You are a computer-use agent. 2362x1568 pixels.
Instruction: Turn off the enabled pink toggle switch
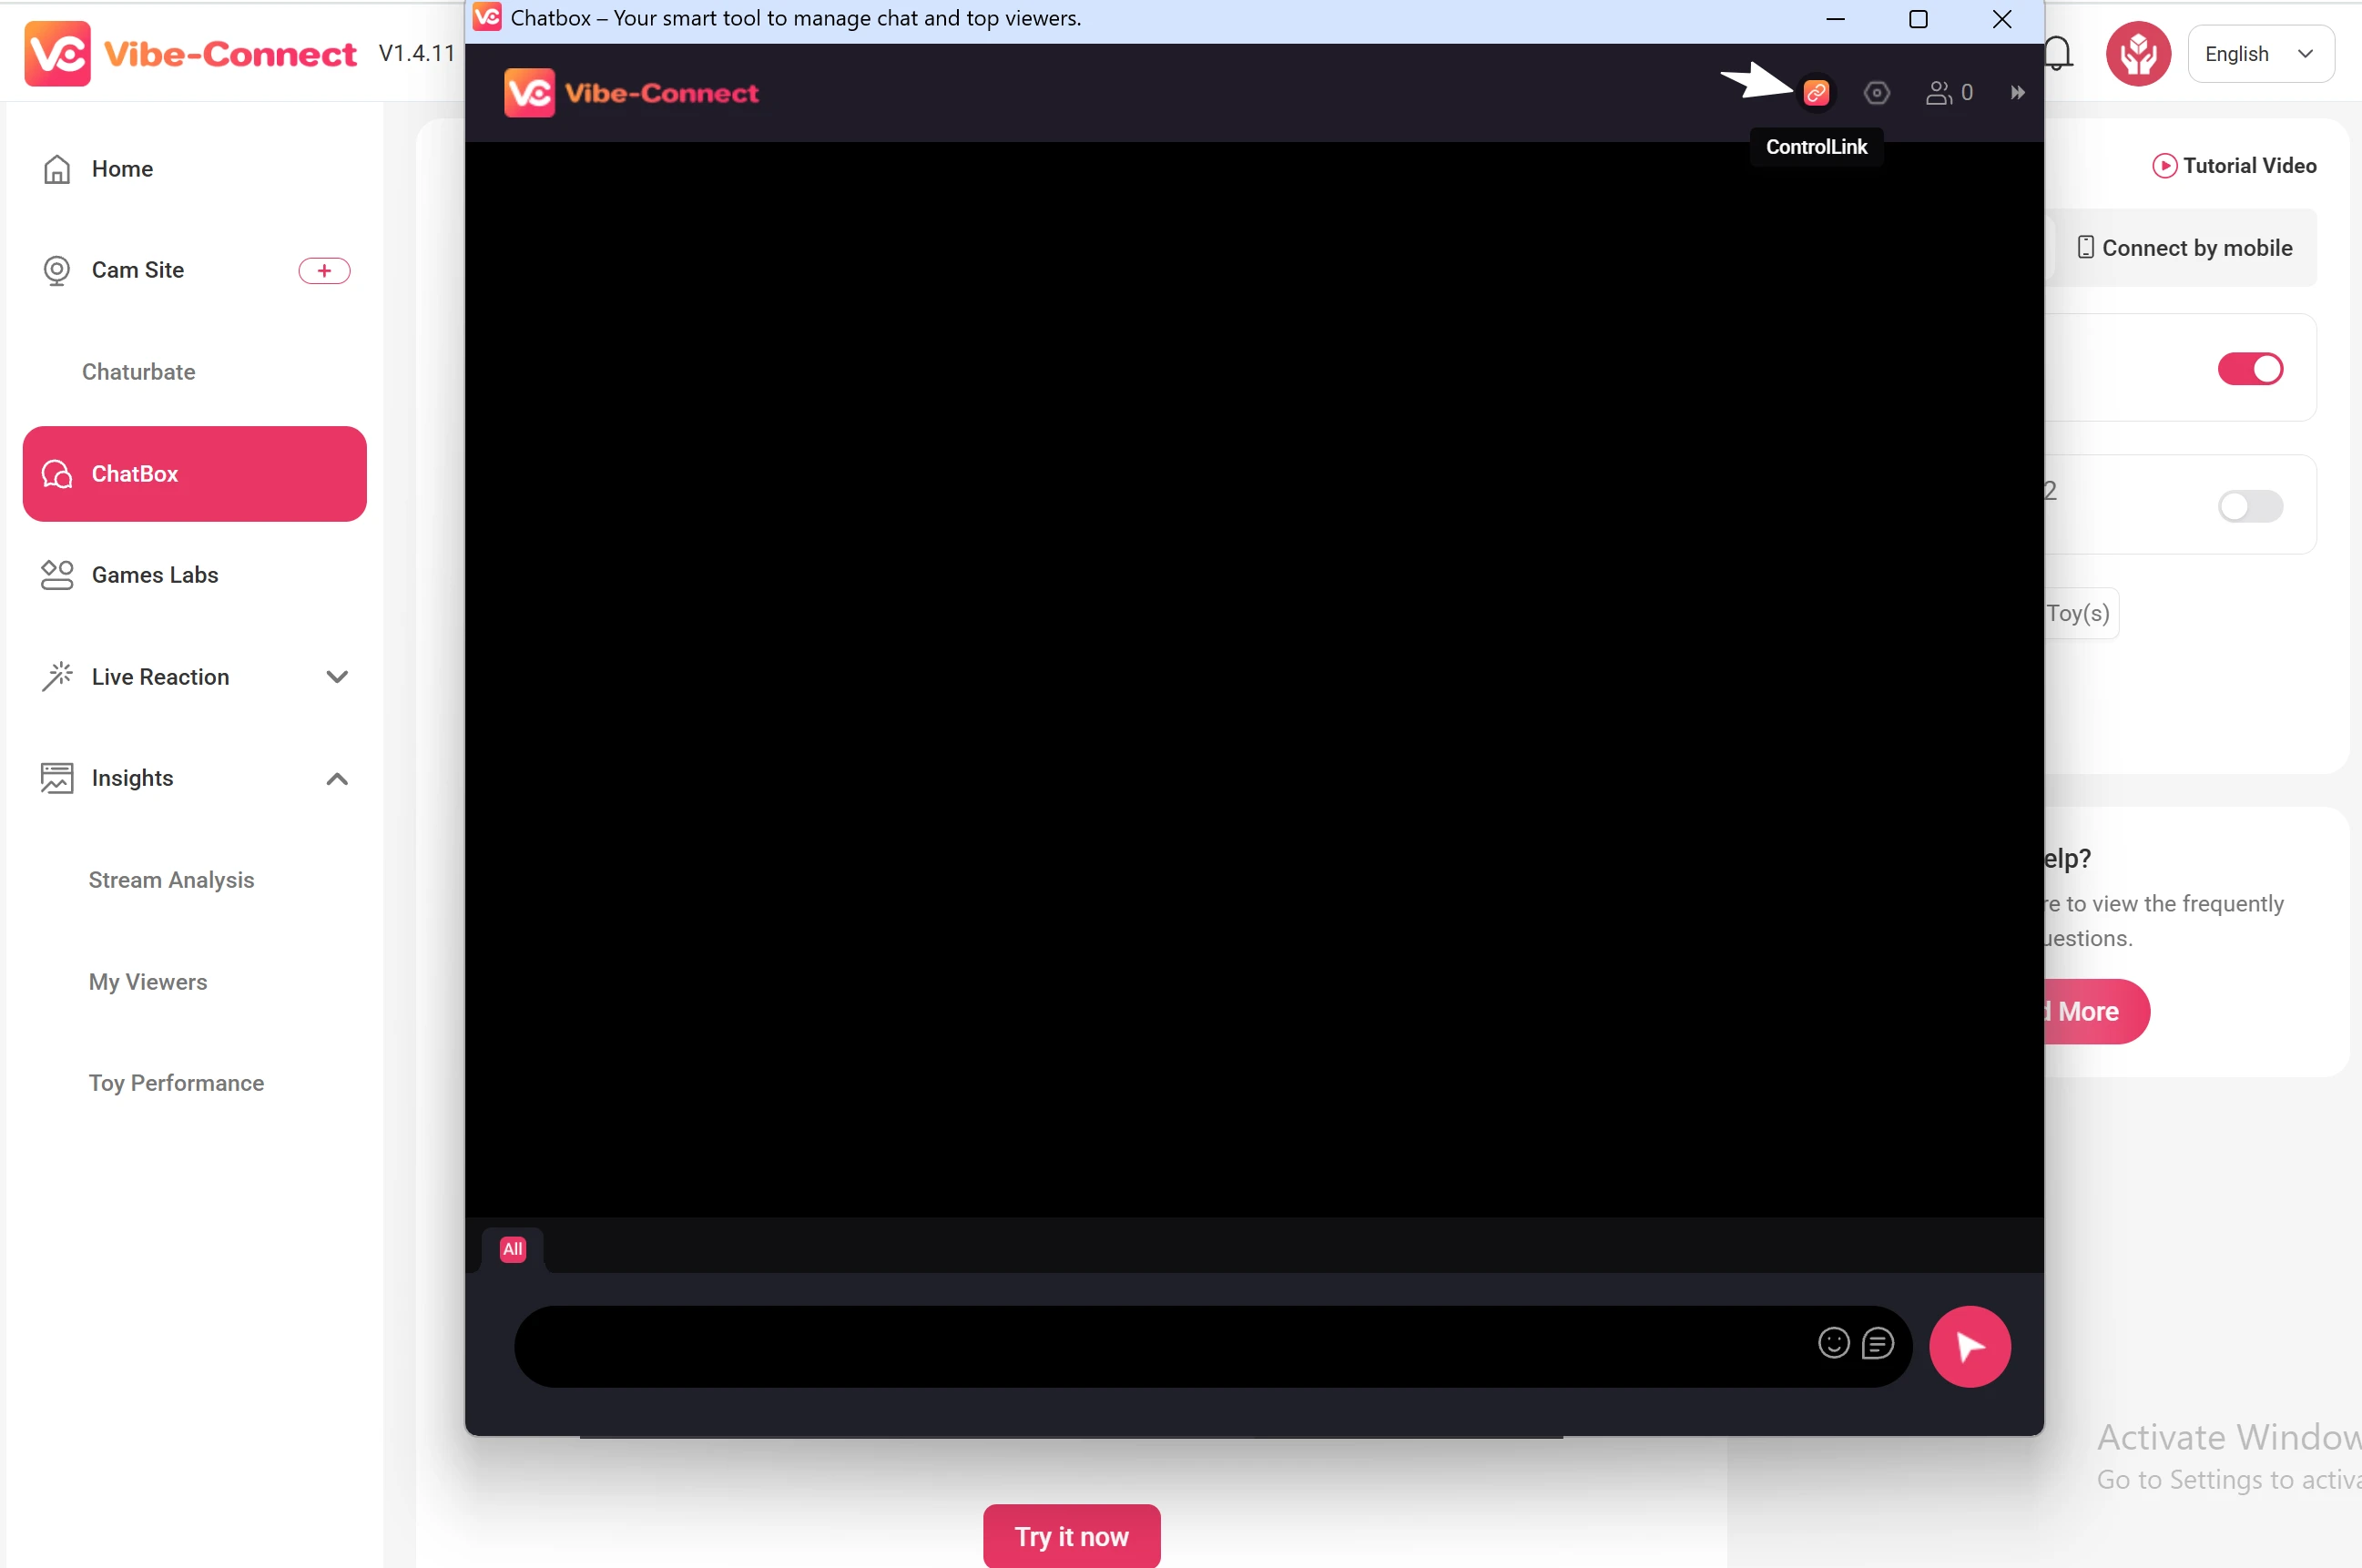[x=2249, y=369]
